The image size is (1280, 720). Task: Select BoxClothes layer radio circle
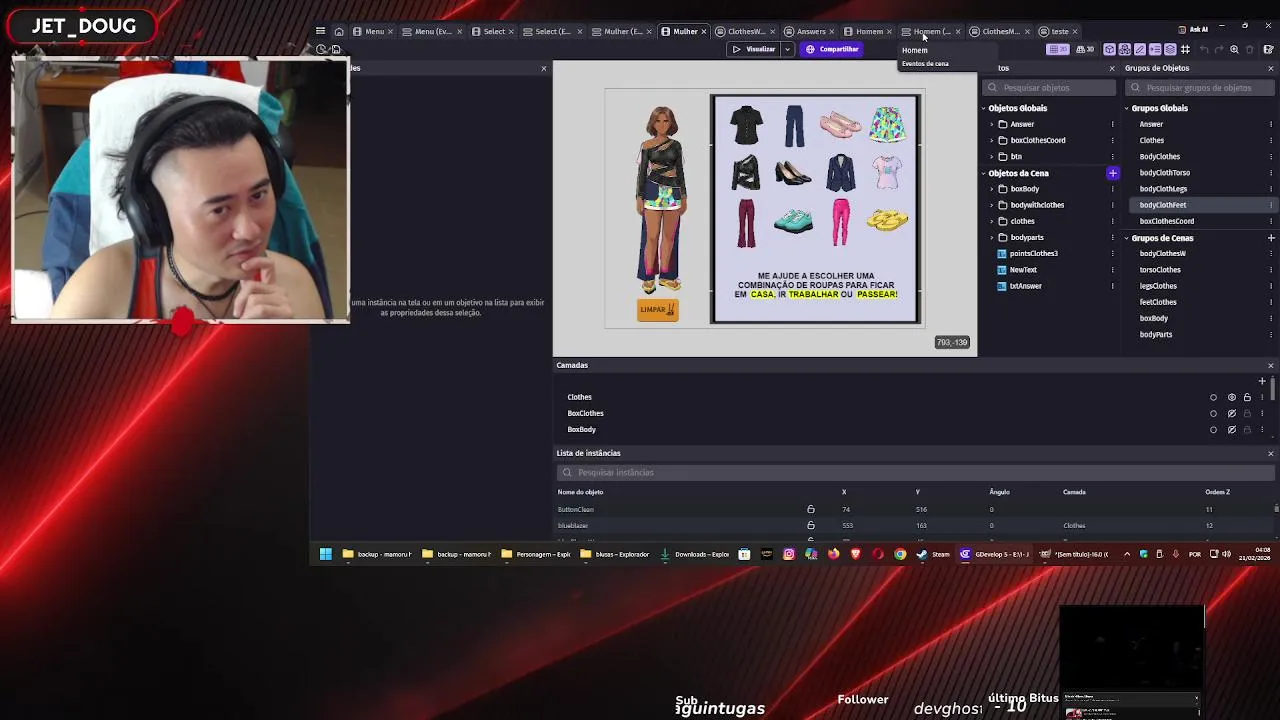pyautogui.click(x=1214, y=413)
